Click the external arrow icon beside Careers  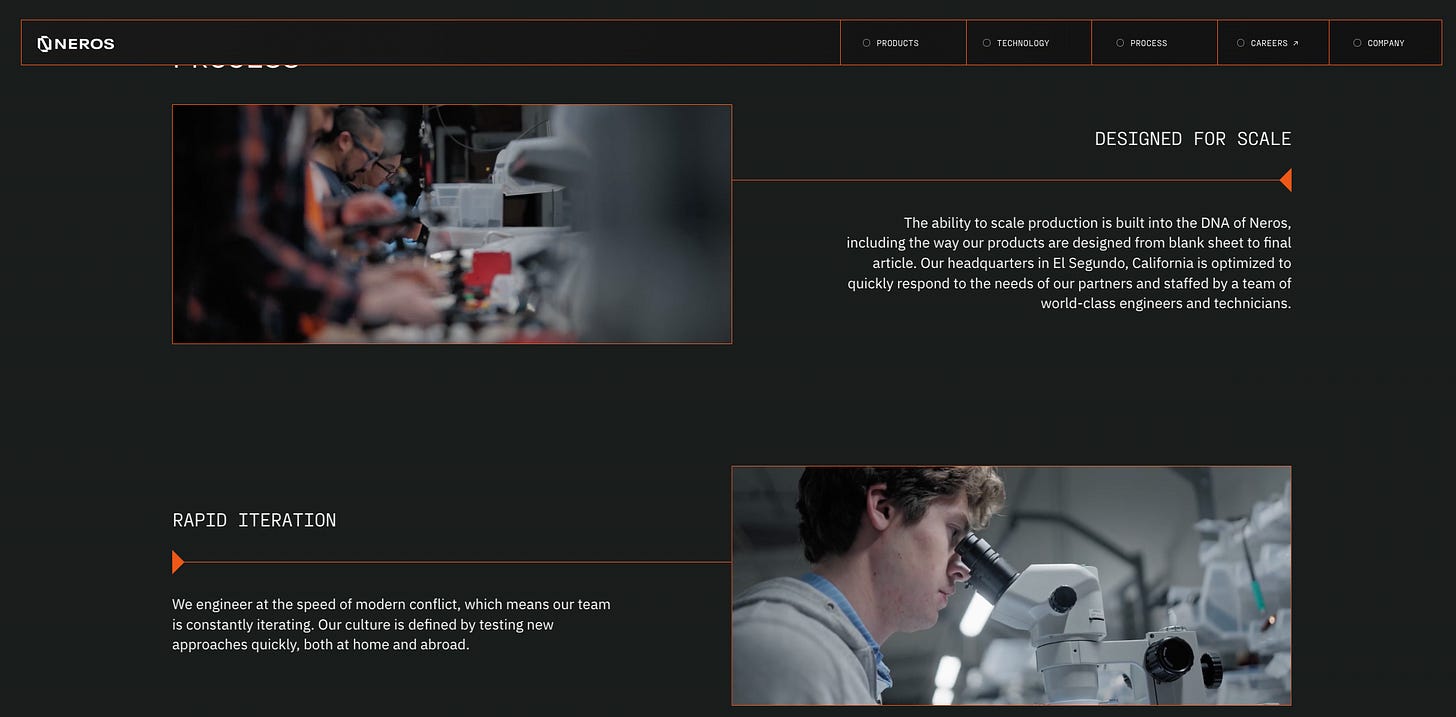(x=1296, y=43)
